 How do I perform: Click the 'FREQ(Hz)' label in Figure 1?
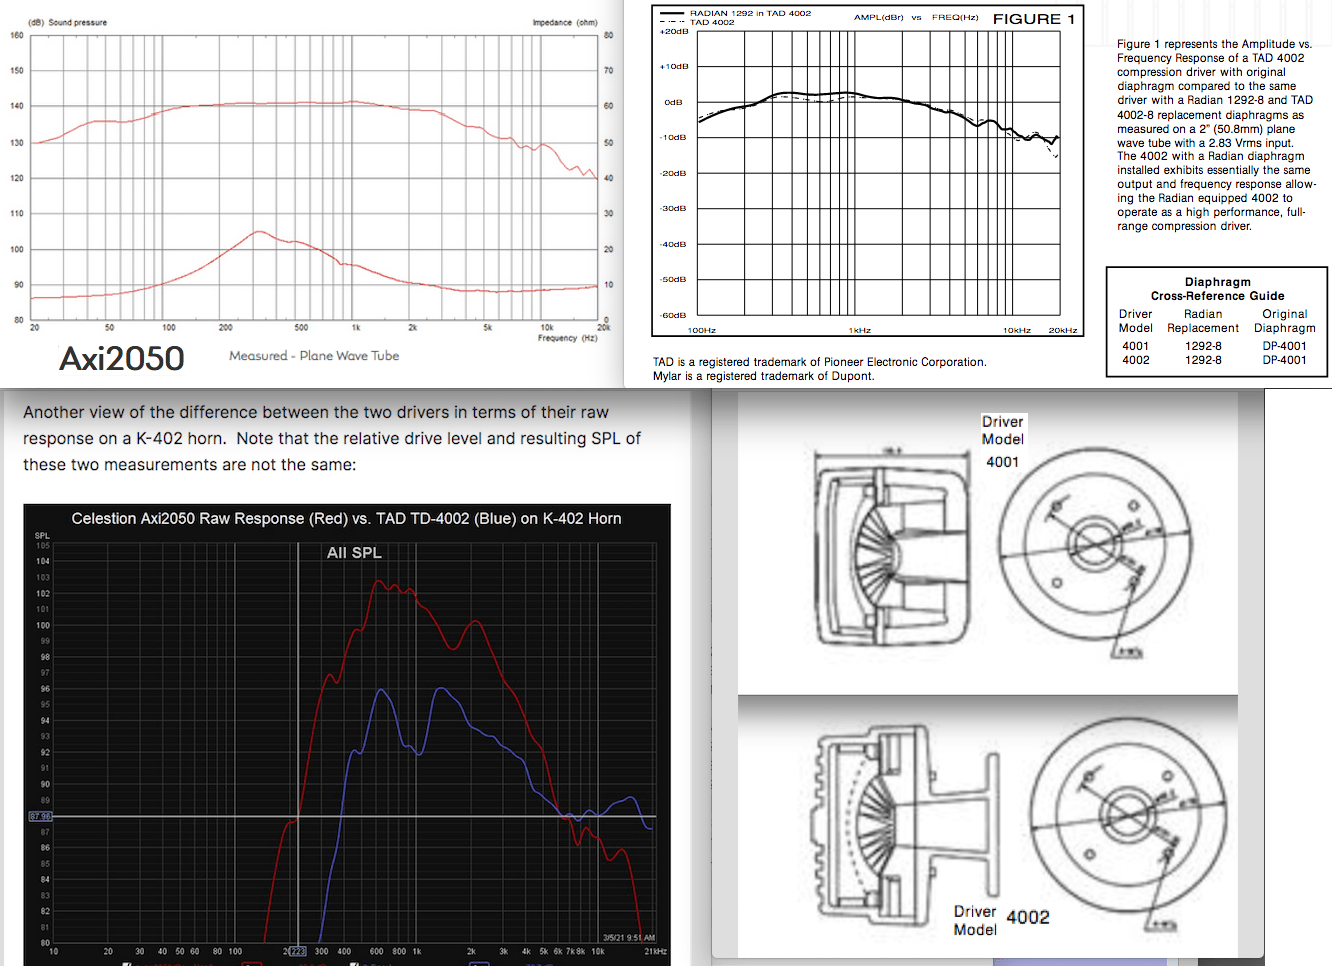coord(955,17)
